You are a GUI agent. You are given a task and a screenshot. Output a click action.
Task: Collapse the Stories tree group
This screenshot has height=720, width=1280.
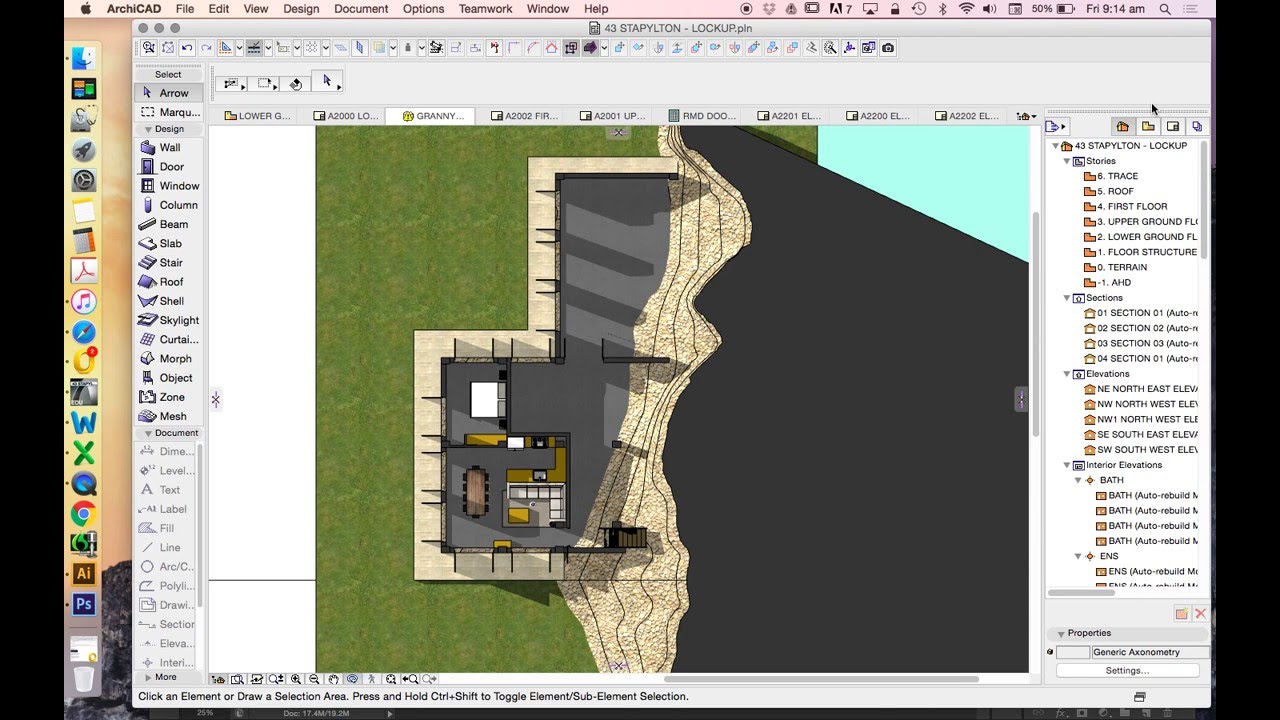(1067, 161)
